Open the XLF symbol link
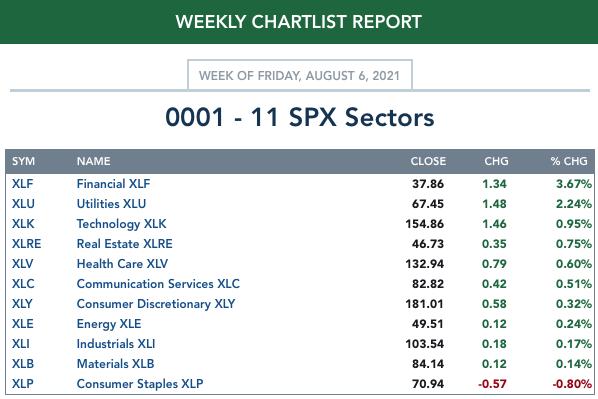The width and height of the screenshot is (598, 399). point(23,184)
